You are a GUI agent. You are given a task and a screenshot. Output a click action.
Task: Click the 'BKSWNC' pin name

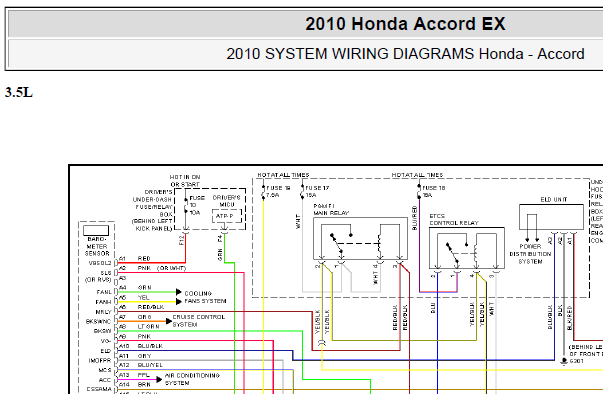click(x=98, y=322)
